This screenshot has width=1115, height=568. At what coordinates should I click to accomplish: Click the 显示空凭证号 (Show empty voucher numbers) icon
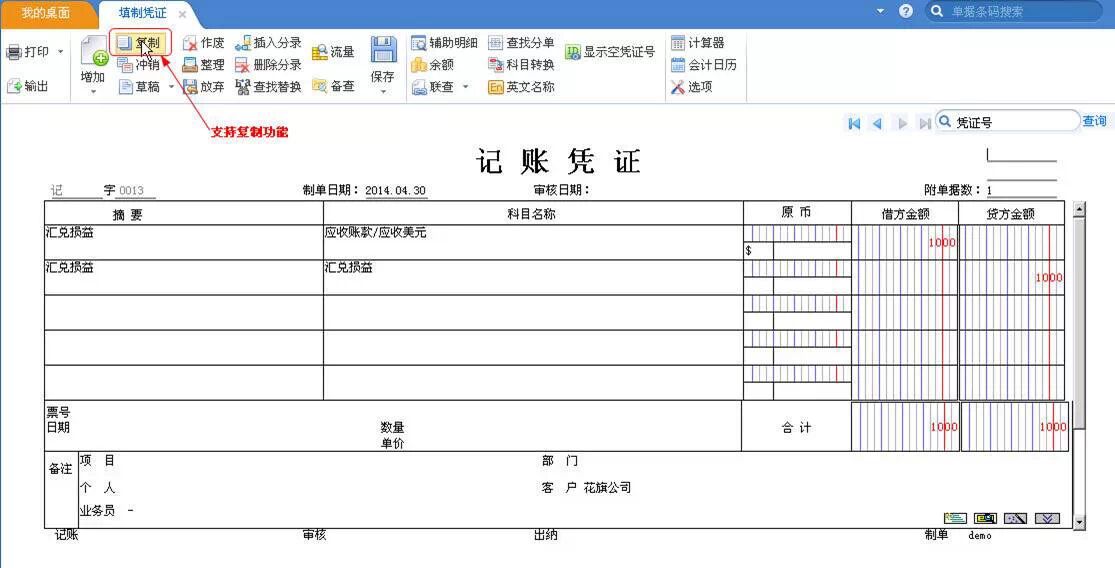click(x=573, y=53)
